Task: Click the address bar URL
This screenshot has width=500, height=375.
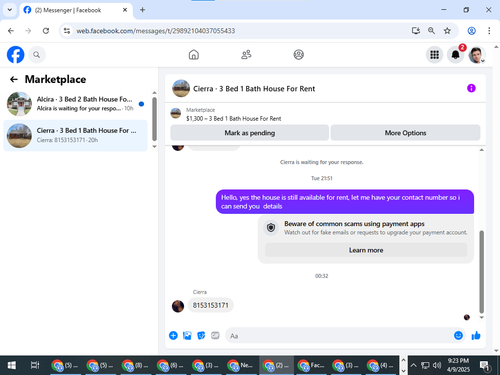Action: pyautogui.click(x=156, y=31)
